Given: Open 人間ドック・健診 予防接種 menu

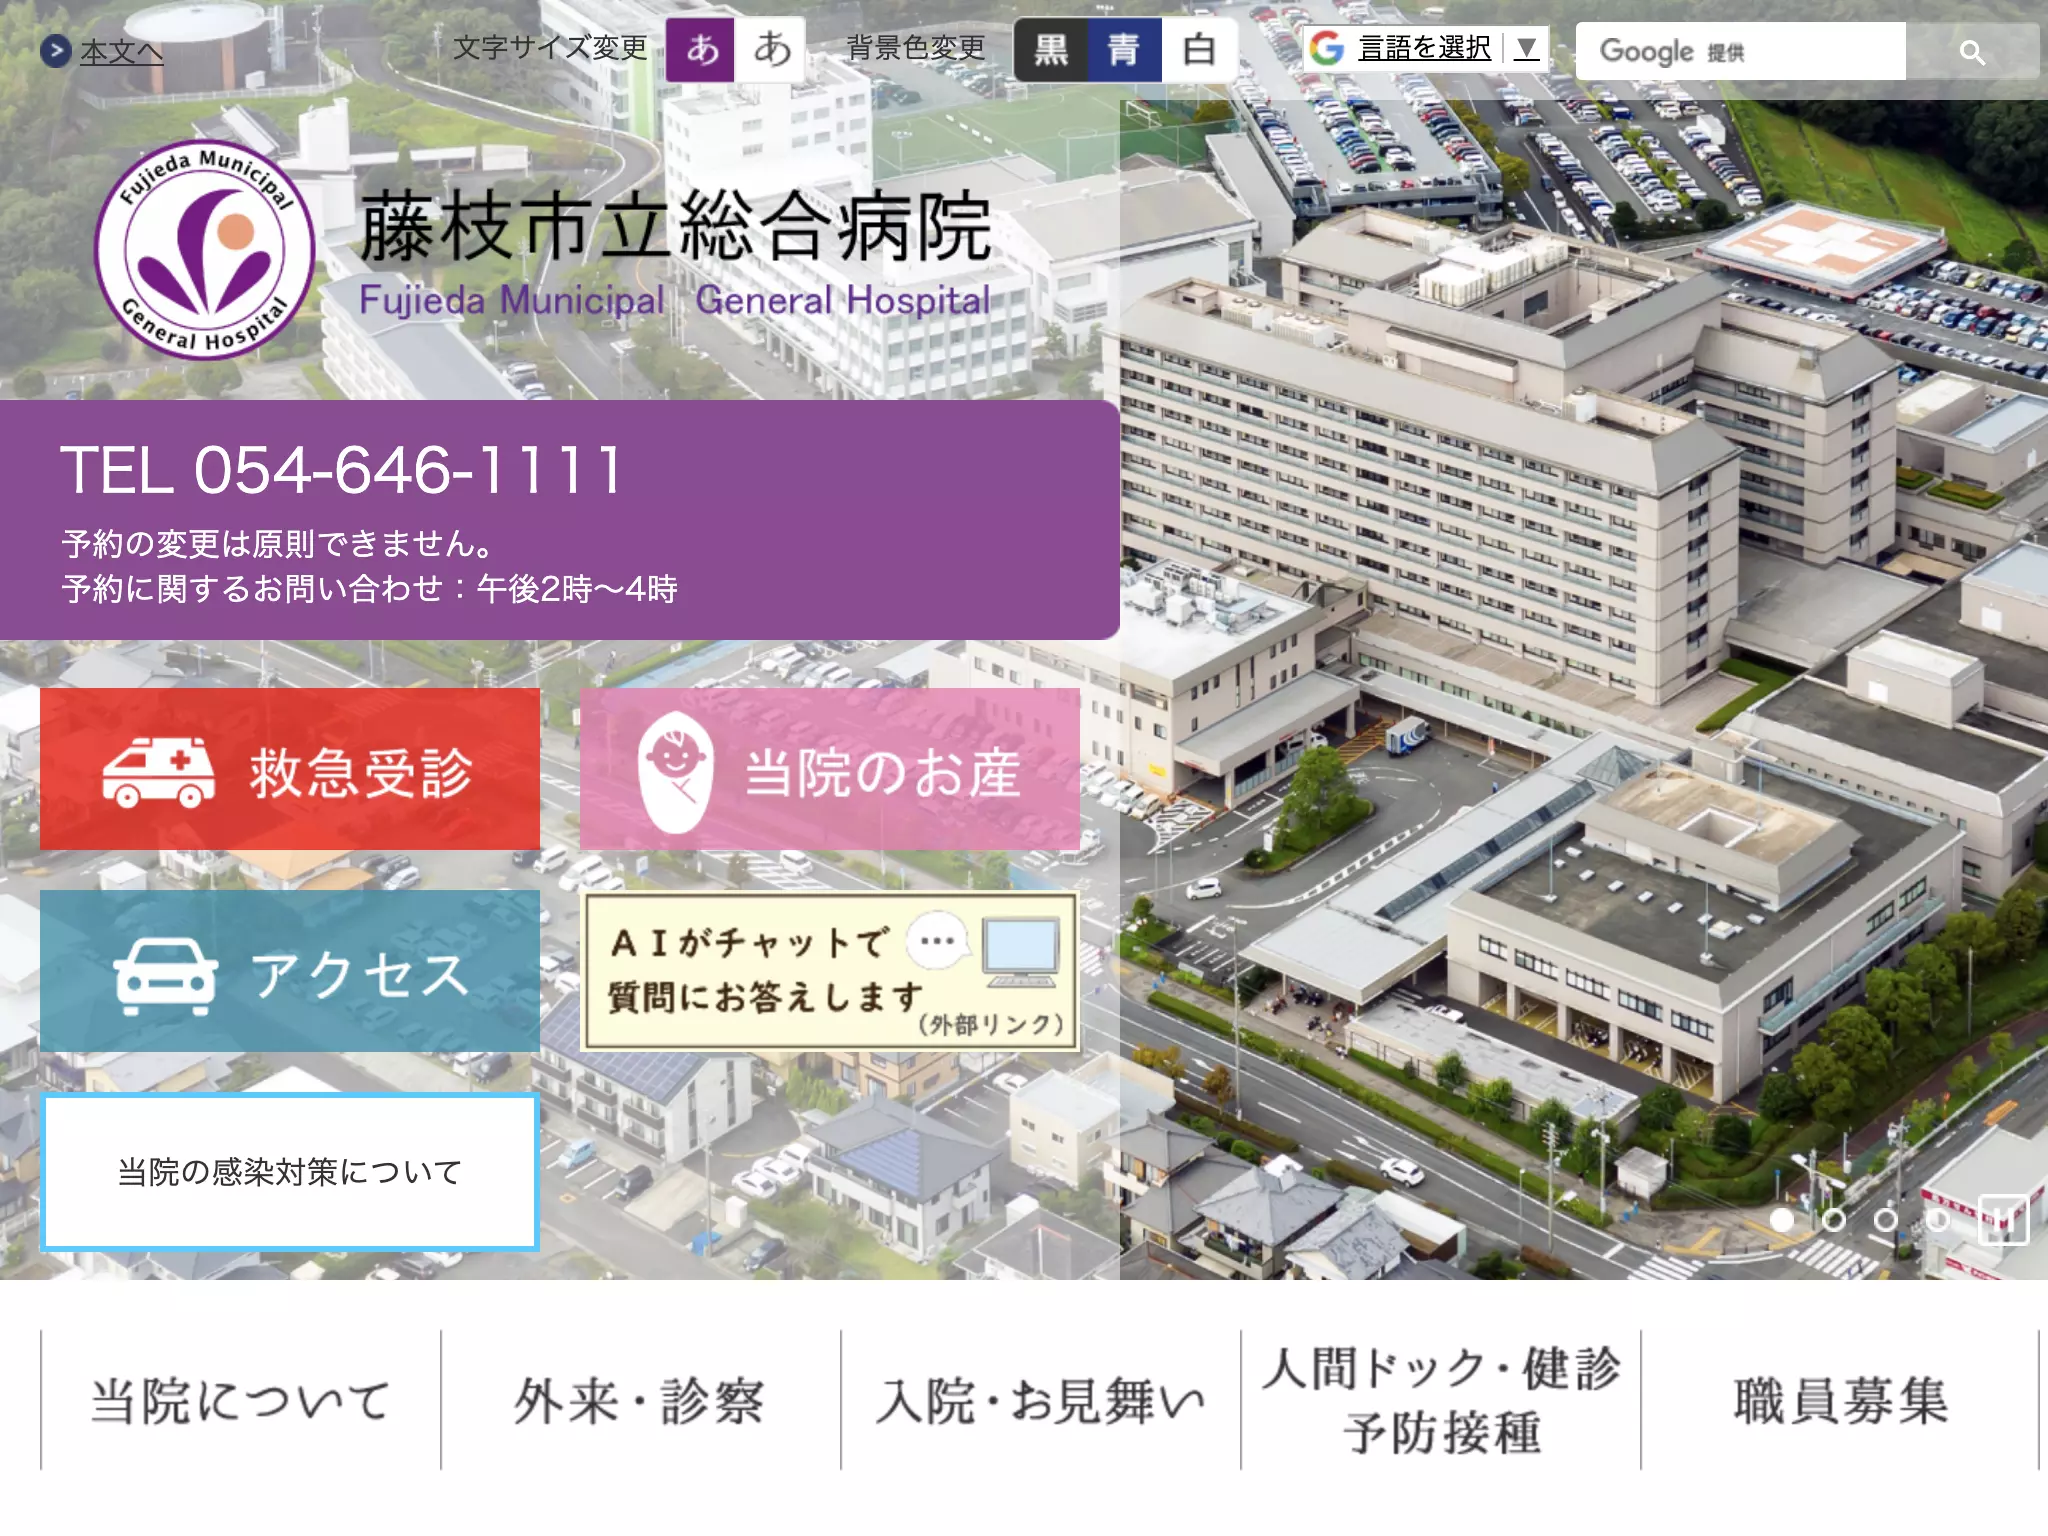Looking at the screenshot, I should pos(1441,1400).
